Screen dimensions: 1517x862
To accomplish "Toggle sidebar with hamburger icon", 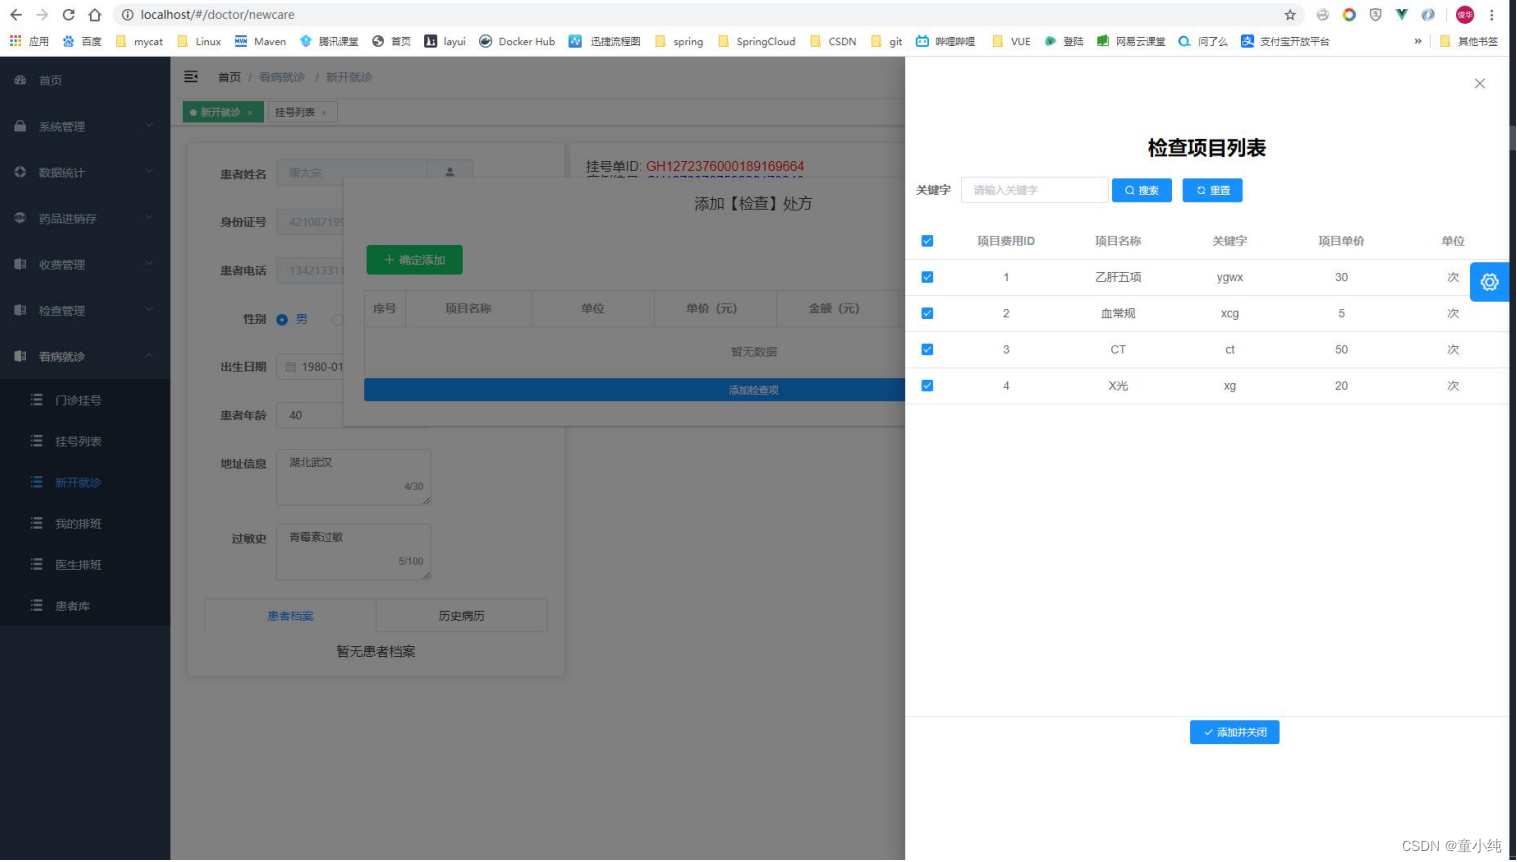I will 191,77.
